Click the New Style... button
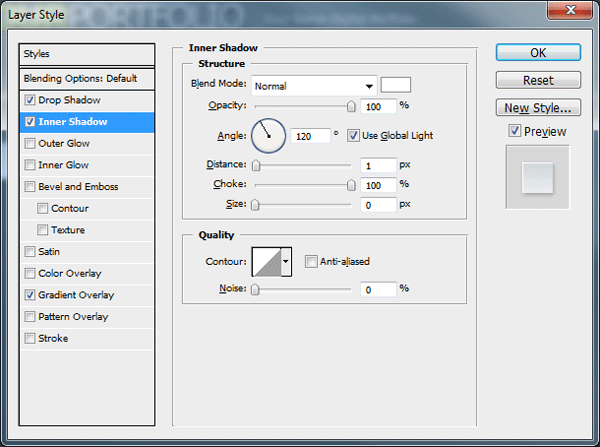This screenshot has width=600, height=447. pos(538,107)
